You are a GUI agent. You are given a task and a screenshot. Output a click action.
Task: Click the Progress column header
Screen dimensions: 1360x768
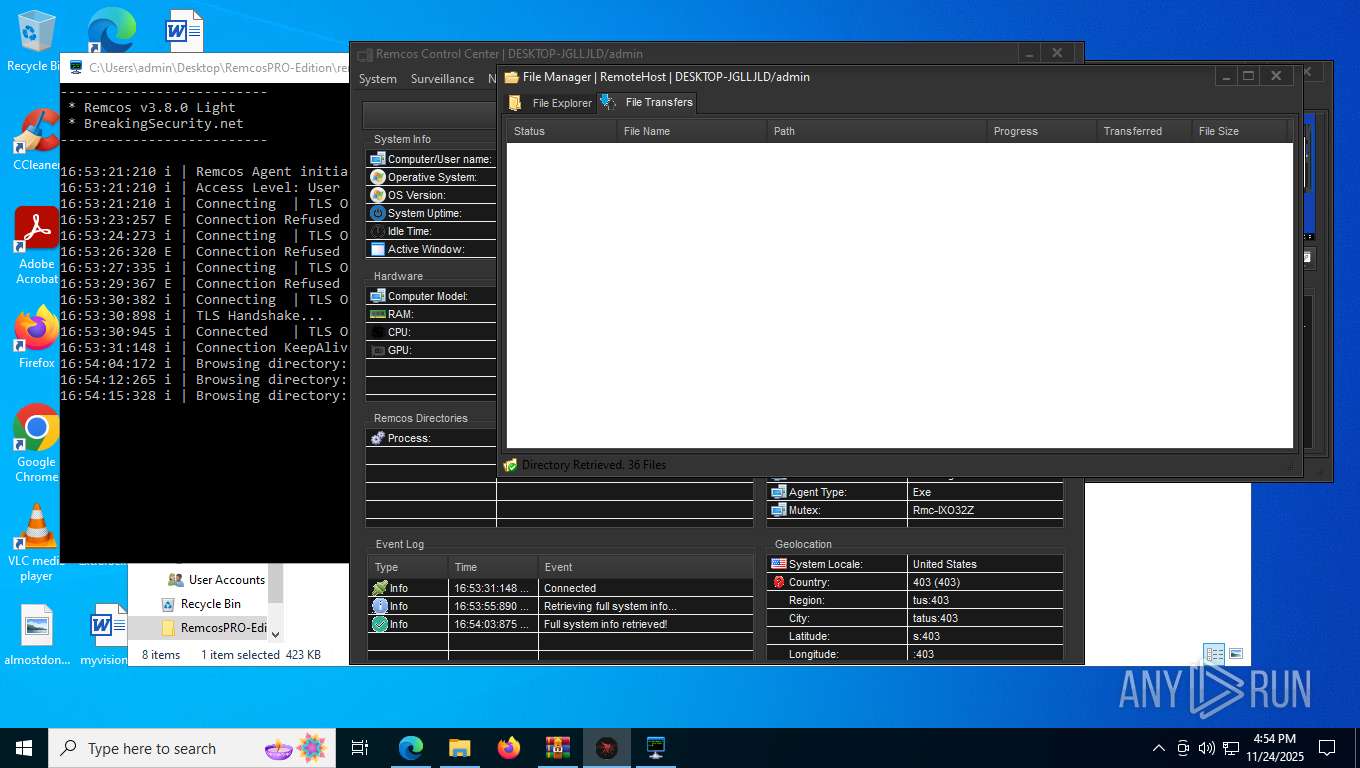pos(1042,131)
